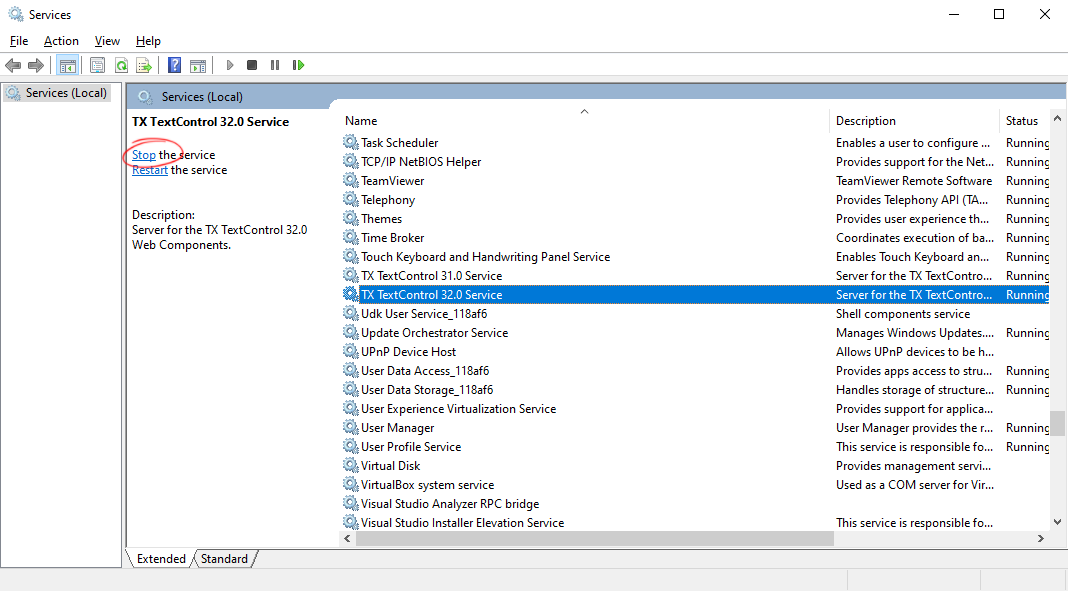Open the View menu
This screenshot has width=1068, height=591.
107,41
